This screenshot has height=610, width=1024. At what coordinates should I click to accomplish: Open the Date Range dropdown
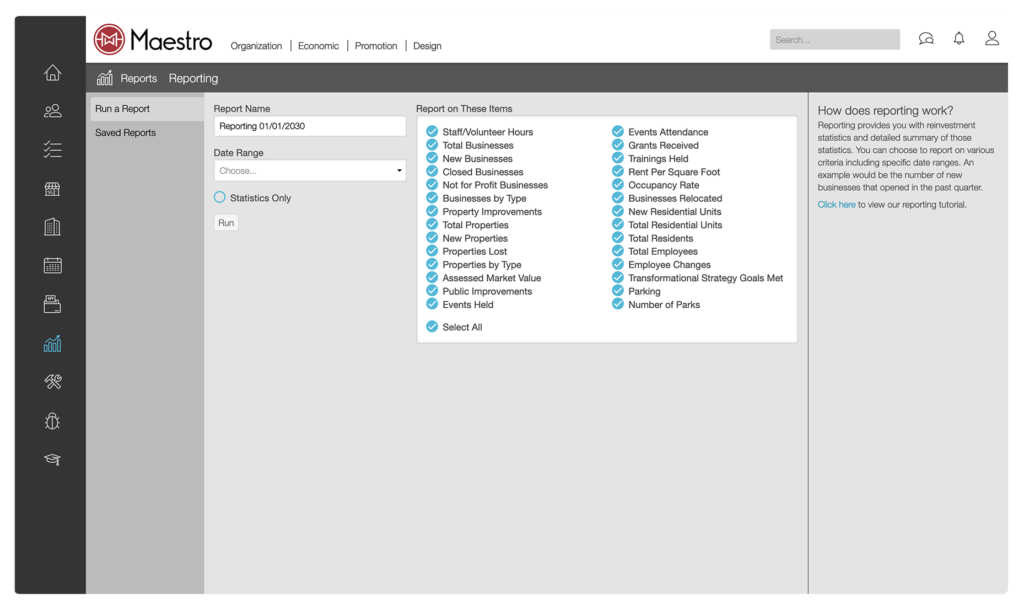click(x=309, y=170)
